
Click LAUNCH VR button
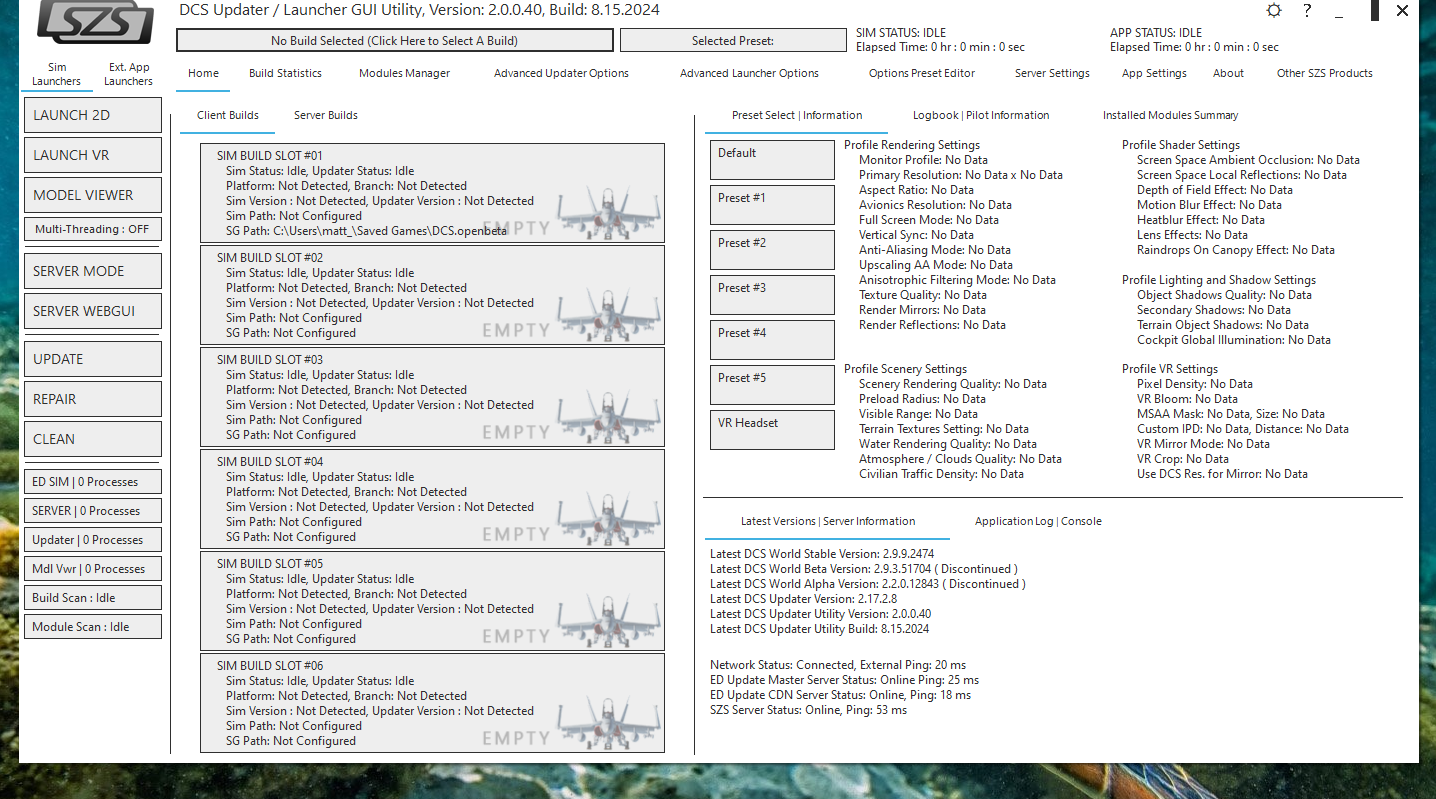(92, 155)
